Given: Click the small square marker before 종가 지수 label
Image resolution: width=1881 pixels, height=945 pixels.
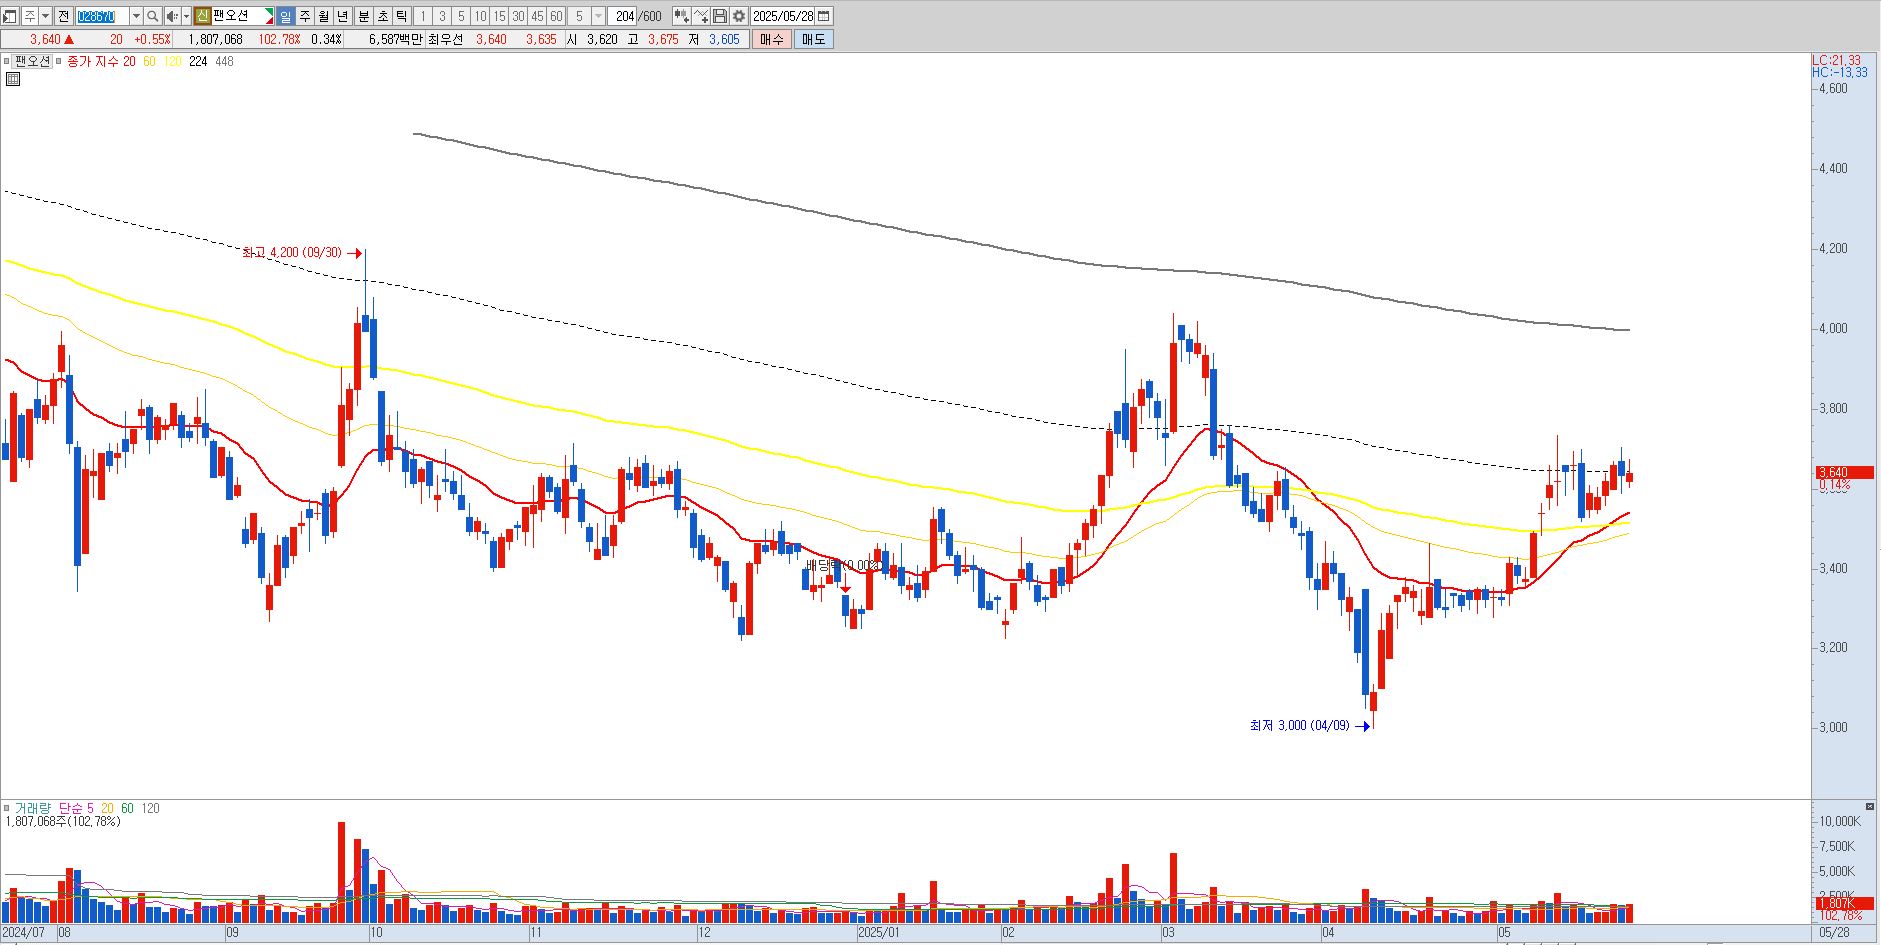Looking at the screenshot, I should click(60, 61).
